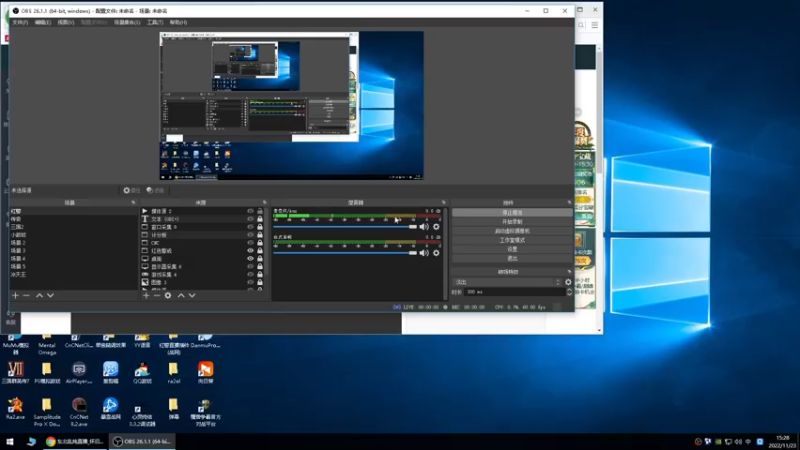Pop out the Scene Transitions dock
The image size is (800, 450).
coord(569,272)
